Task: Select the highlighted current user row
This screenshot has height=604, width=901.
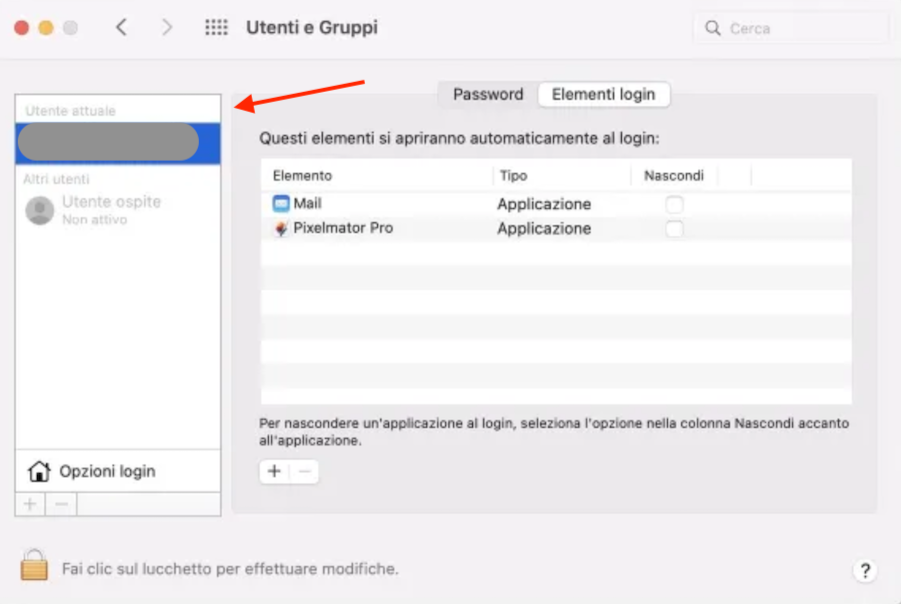Action: (107, 141)
